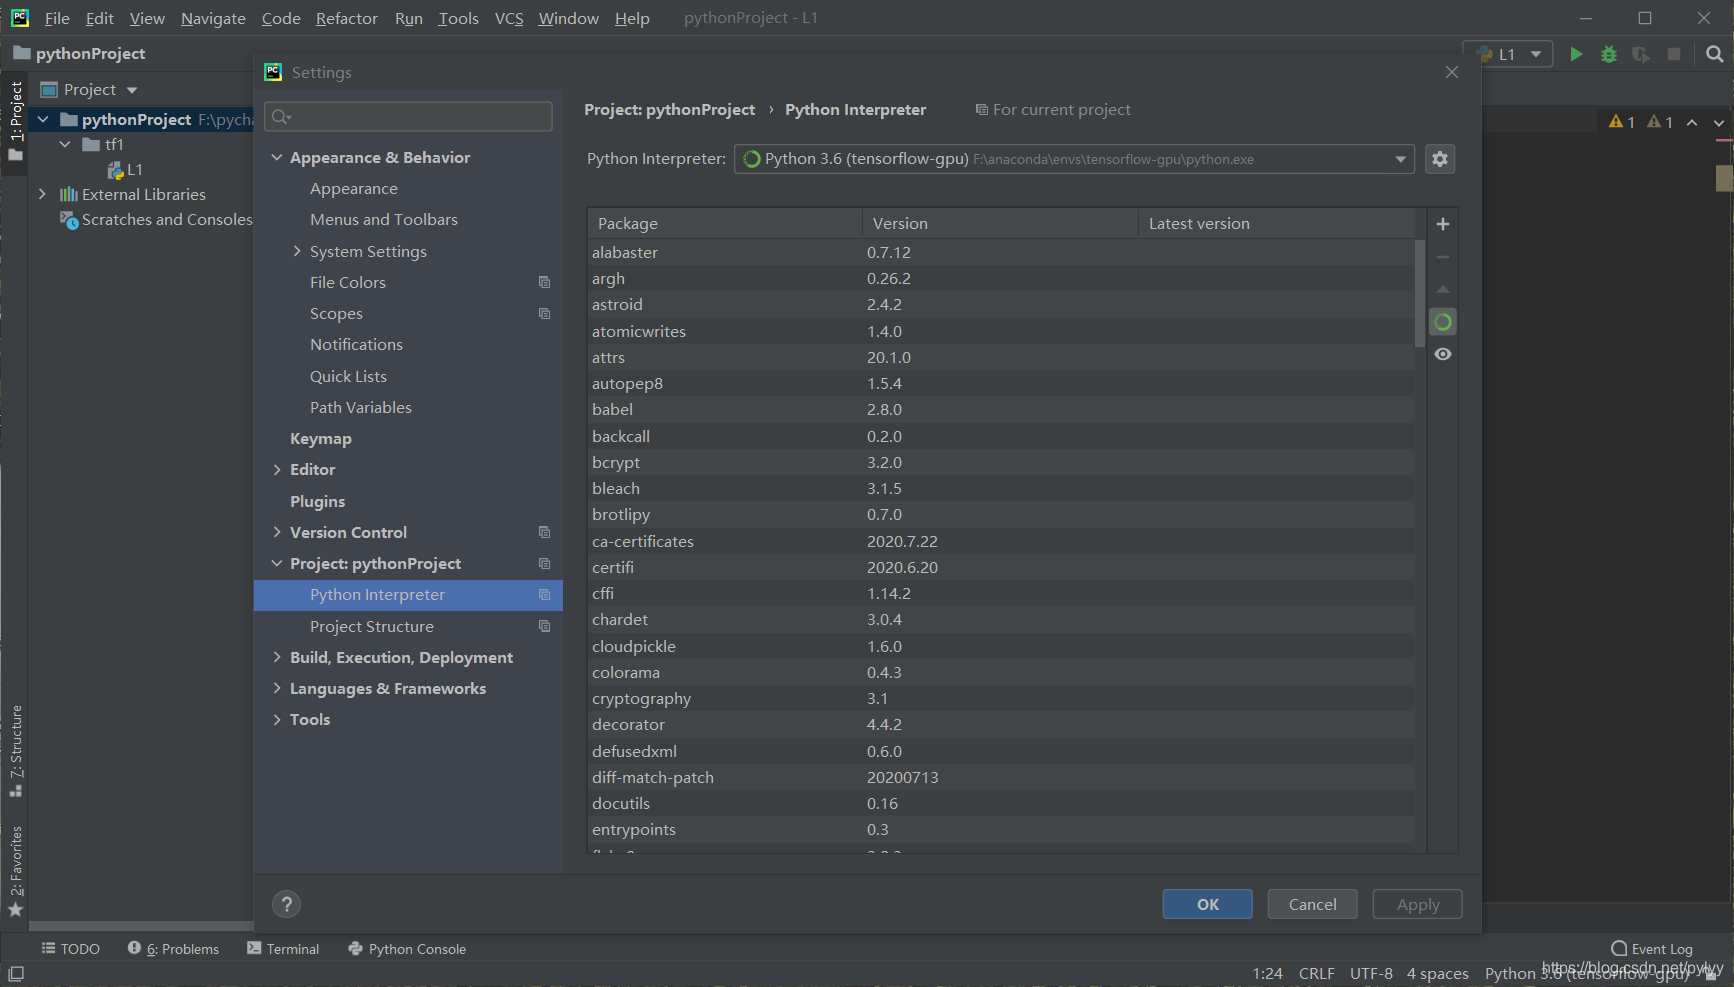Expand System Settings node
1734x987 pixels.
pos(297,251)
